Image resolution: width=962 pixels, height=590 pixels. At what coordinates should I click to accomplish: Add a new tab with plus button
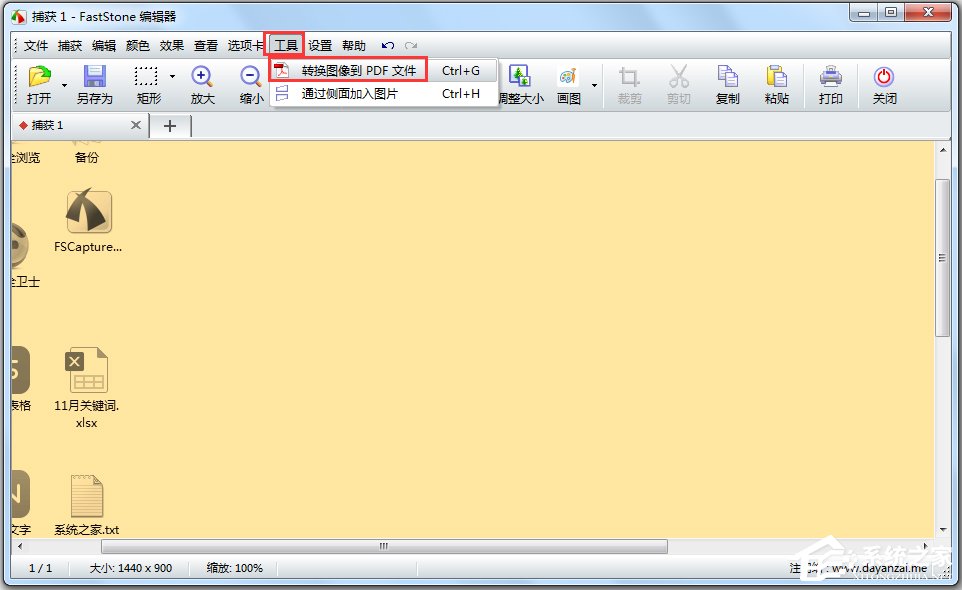(x=170, y=126)
